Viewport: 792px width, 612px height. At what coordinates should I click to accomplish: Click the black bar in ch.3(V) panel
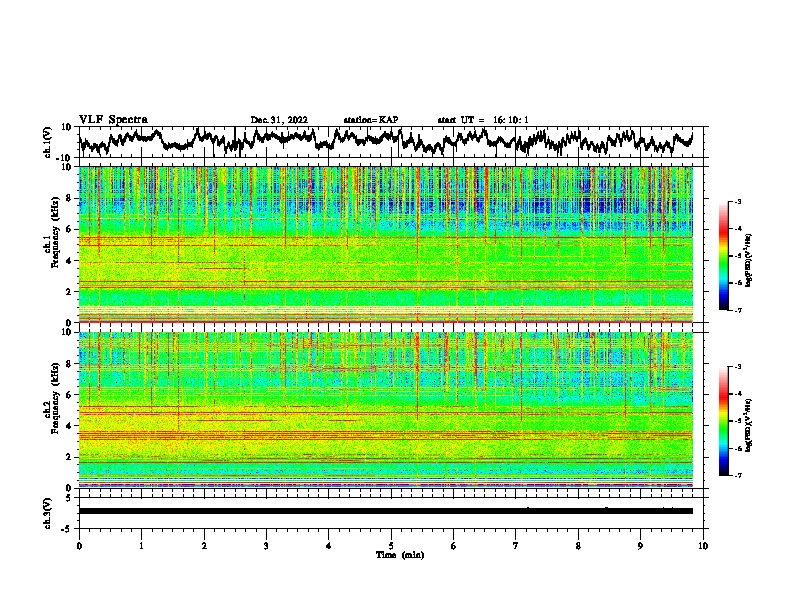coord(386,511)
